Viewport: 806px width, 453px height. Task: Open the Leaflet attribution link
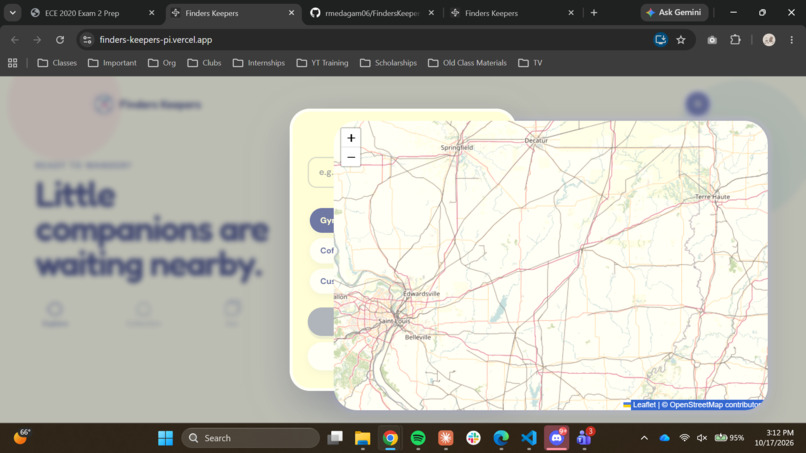(x=644, y=405)
